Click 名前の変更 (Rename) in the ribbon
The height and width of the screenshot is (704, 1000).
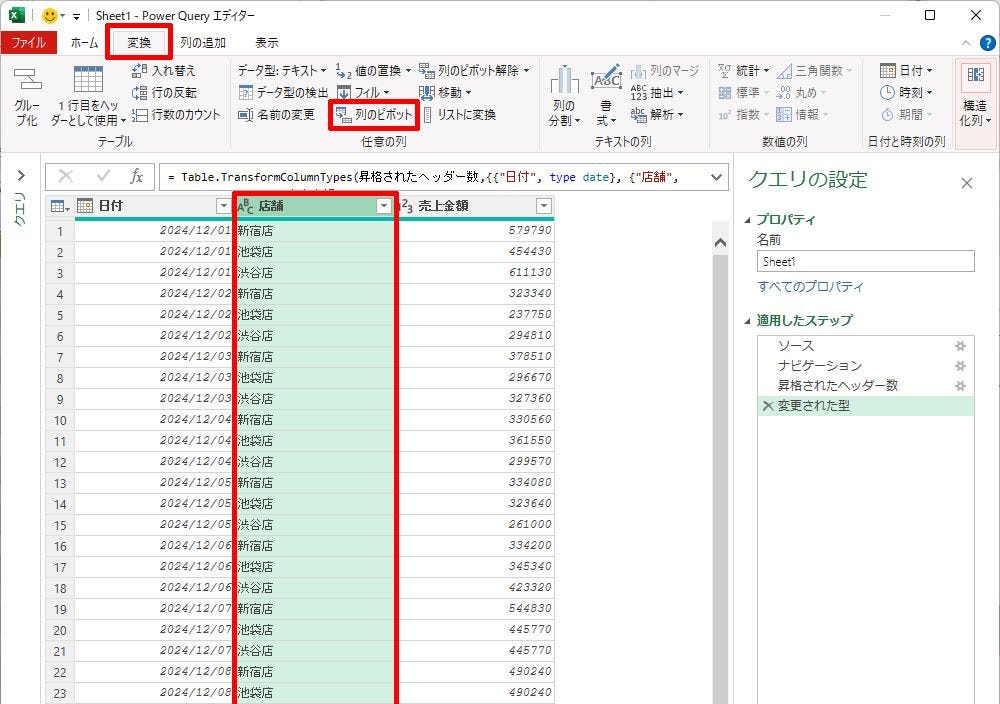[277, 115]
